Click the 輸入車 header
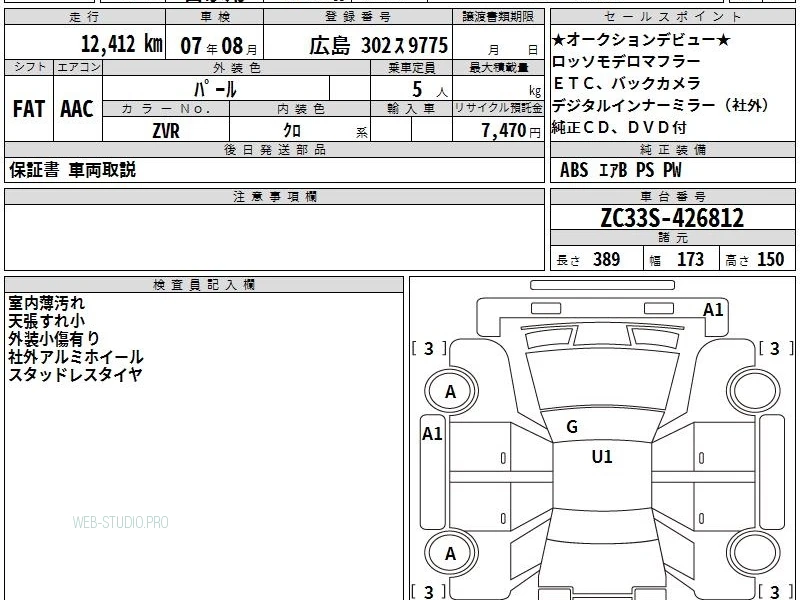This screenshot has height=600, width=800. pyautogui.click(x=411, y=109)
